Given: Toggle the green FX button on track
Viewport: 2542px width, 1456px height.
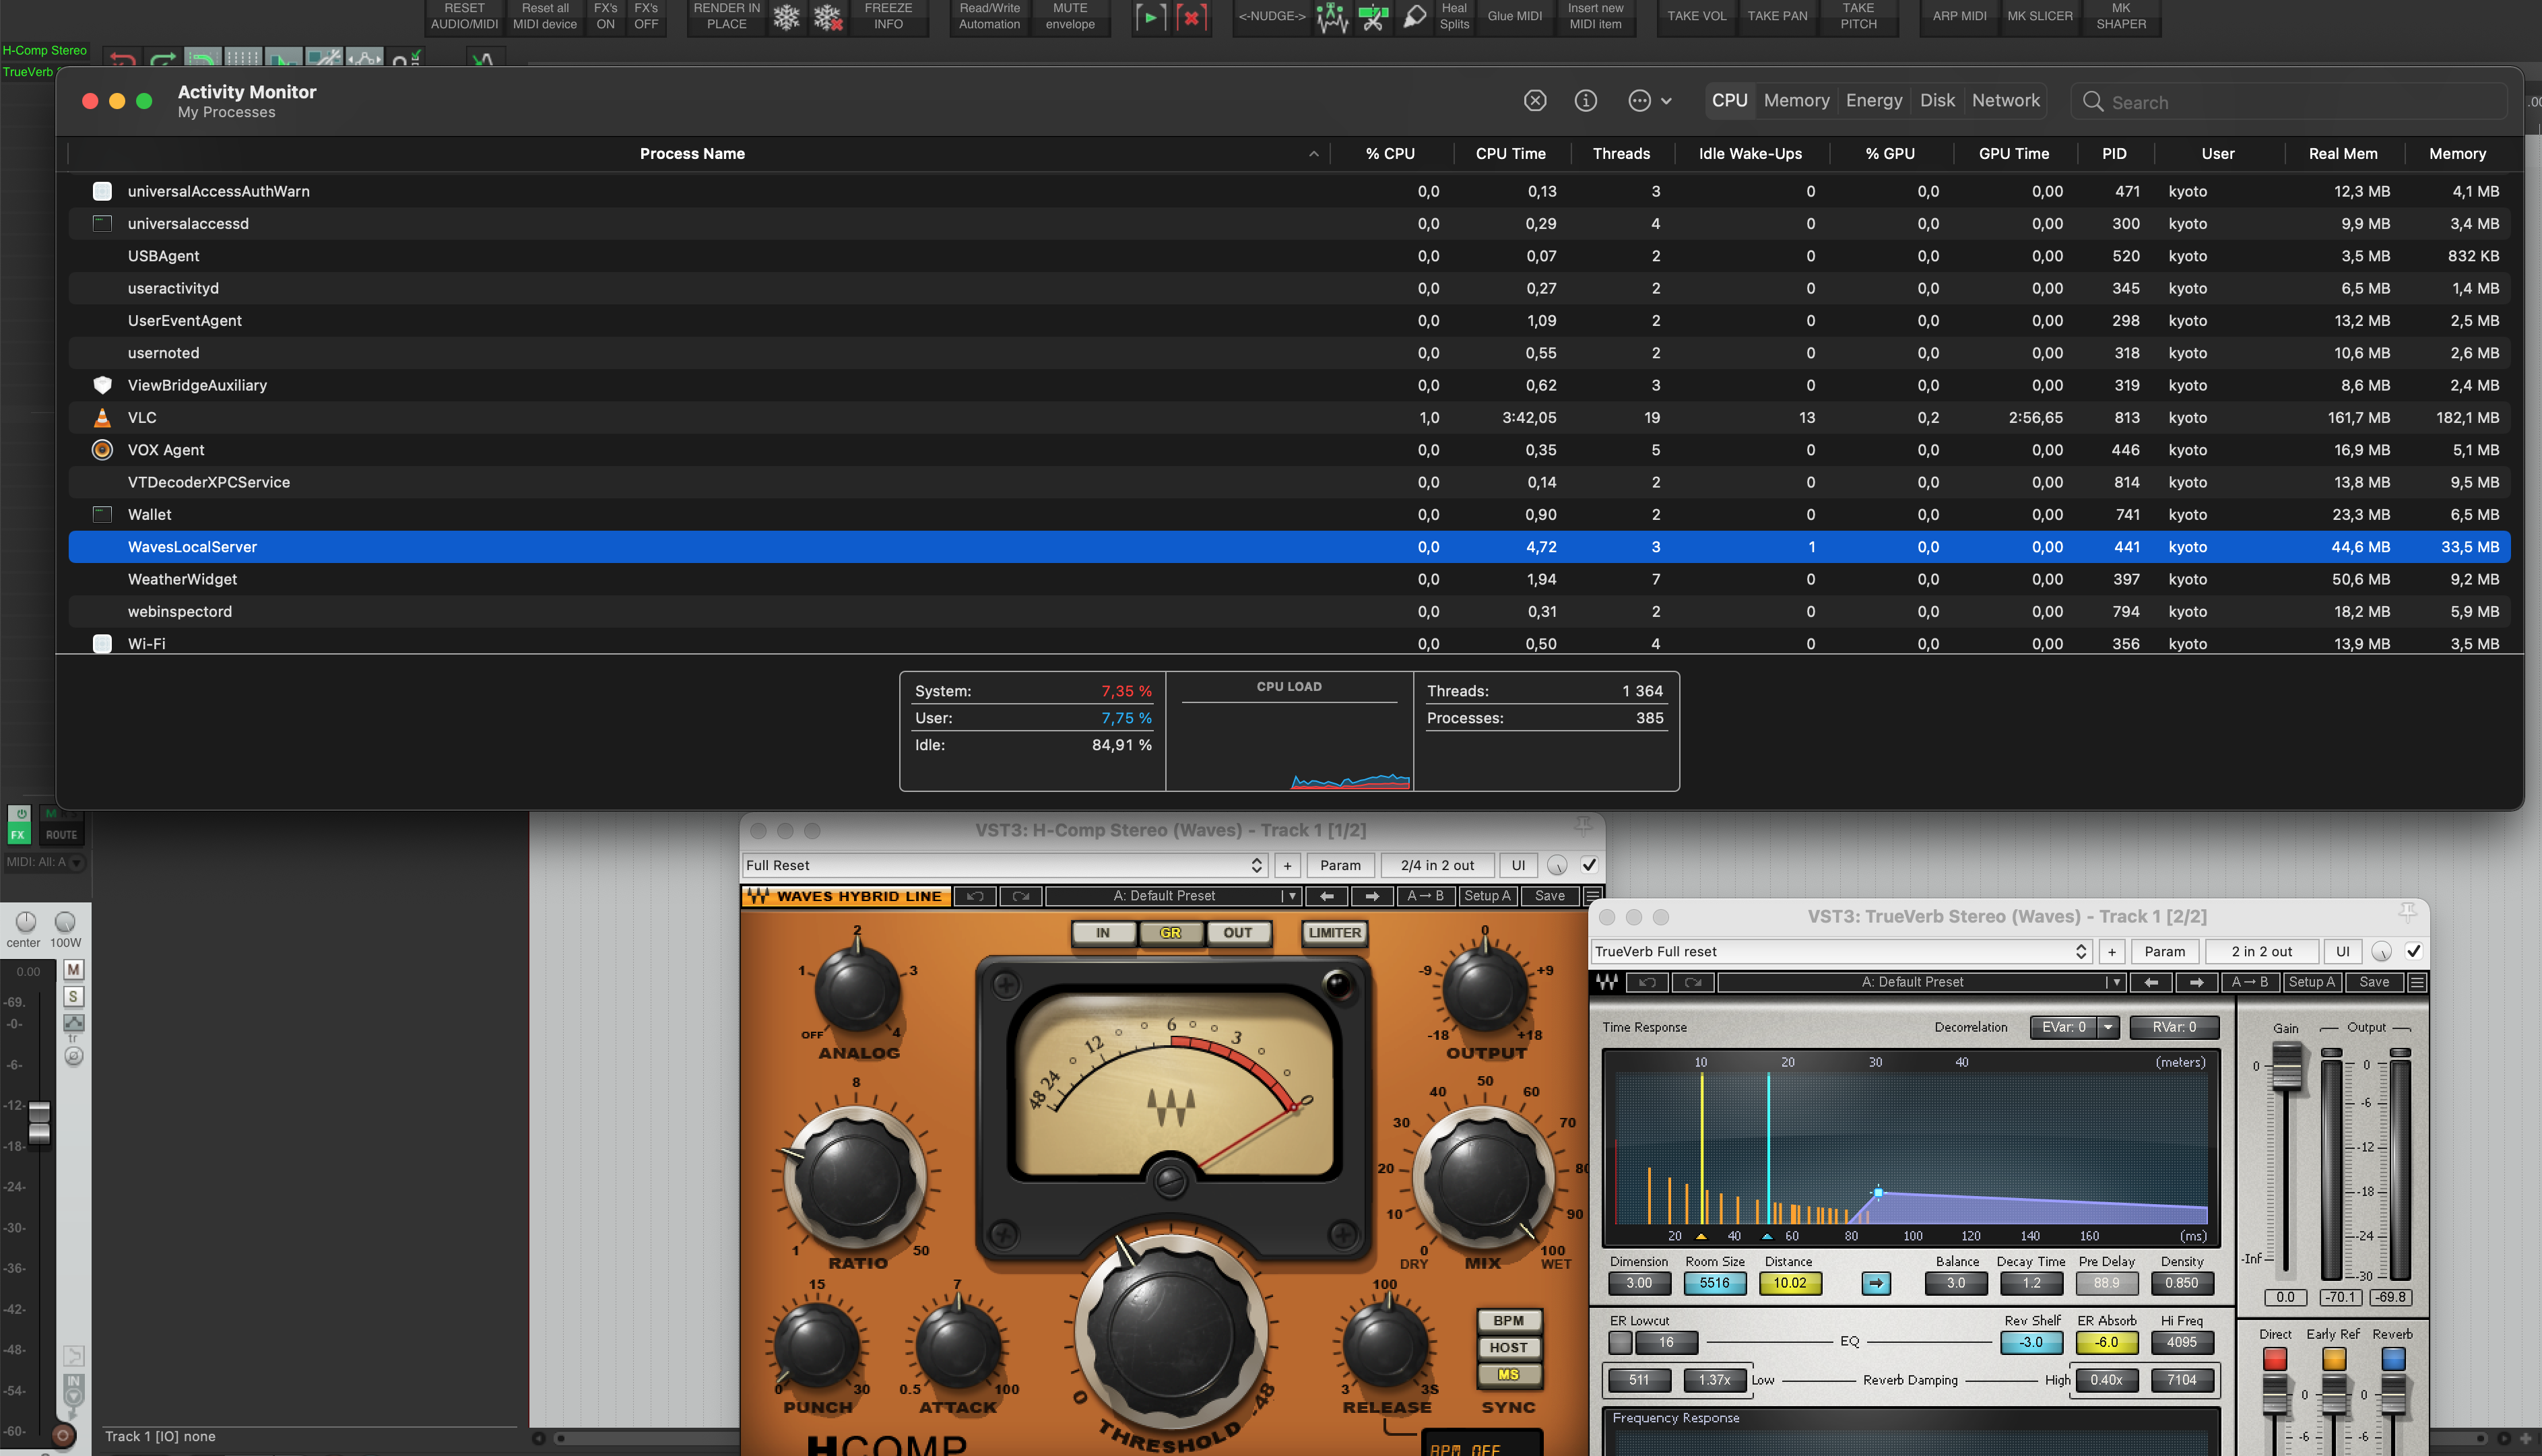Looking at the screenshot, I should 18,834.
